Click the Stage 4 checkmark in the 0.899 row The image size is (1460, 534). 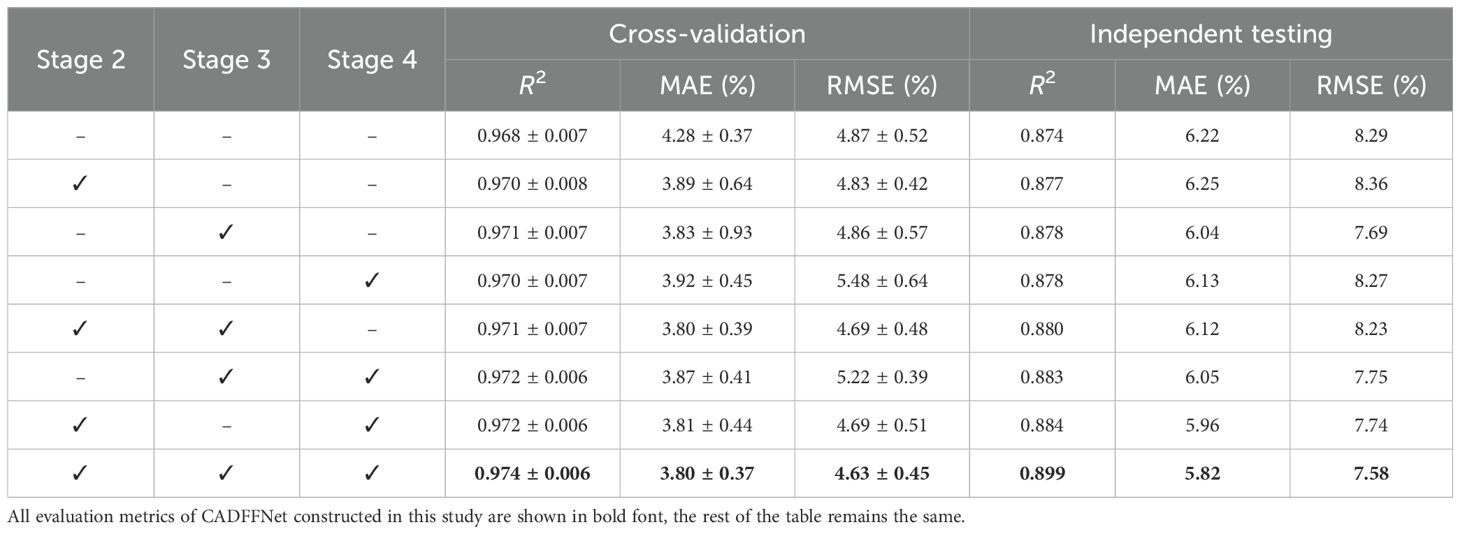click(372, 473)
